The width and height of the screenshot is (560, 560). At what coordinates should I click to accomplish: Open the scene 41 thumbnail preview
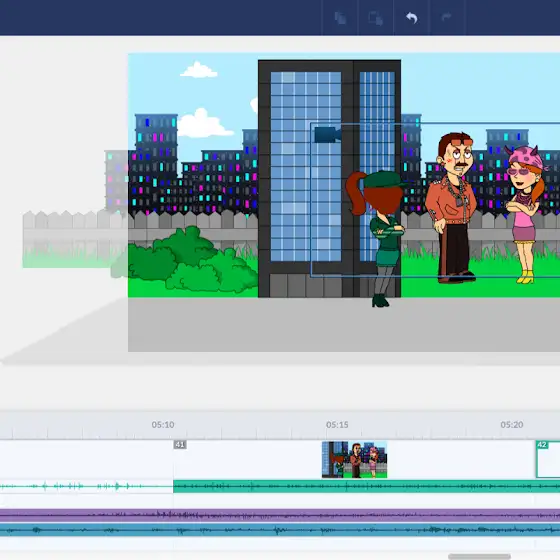coord(354,460)
